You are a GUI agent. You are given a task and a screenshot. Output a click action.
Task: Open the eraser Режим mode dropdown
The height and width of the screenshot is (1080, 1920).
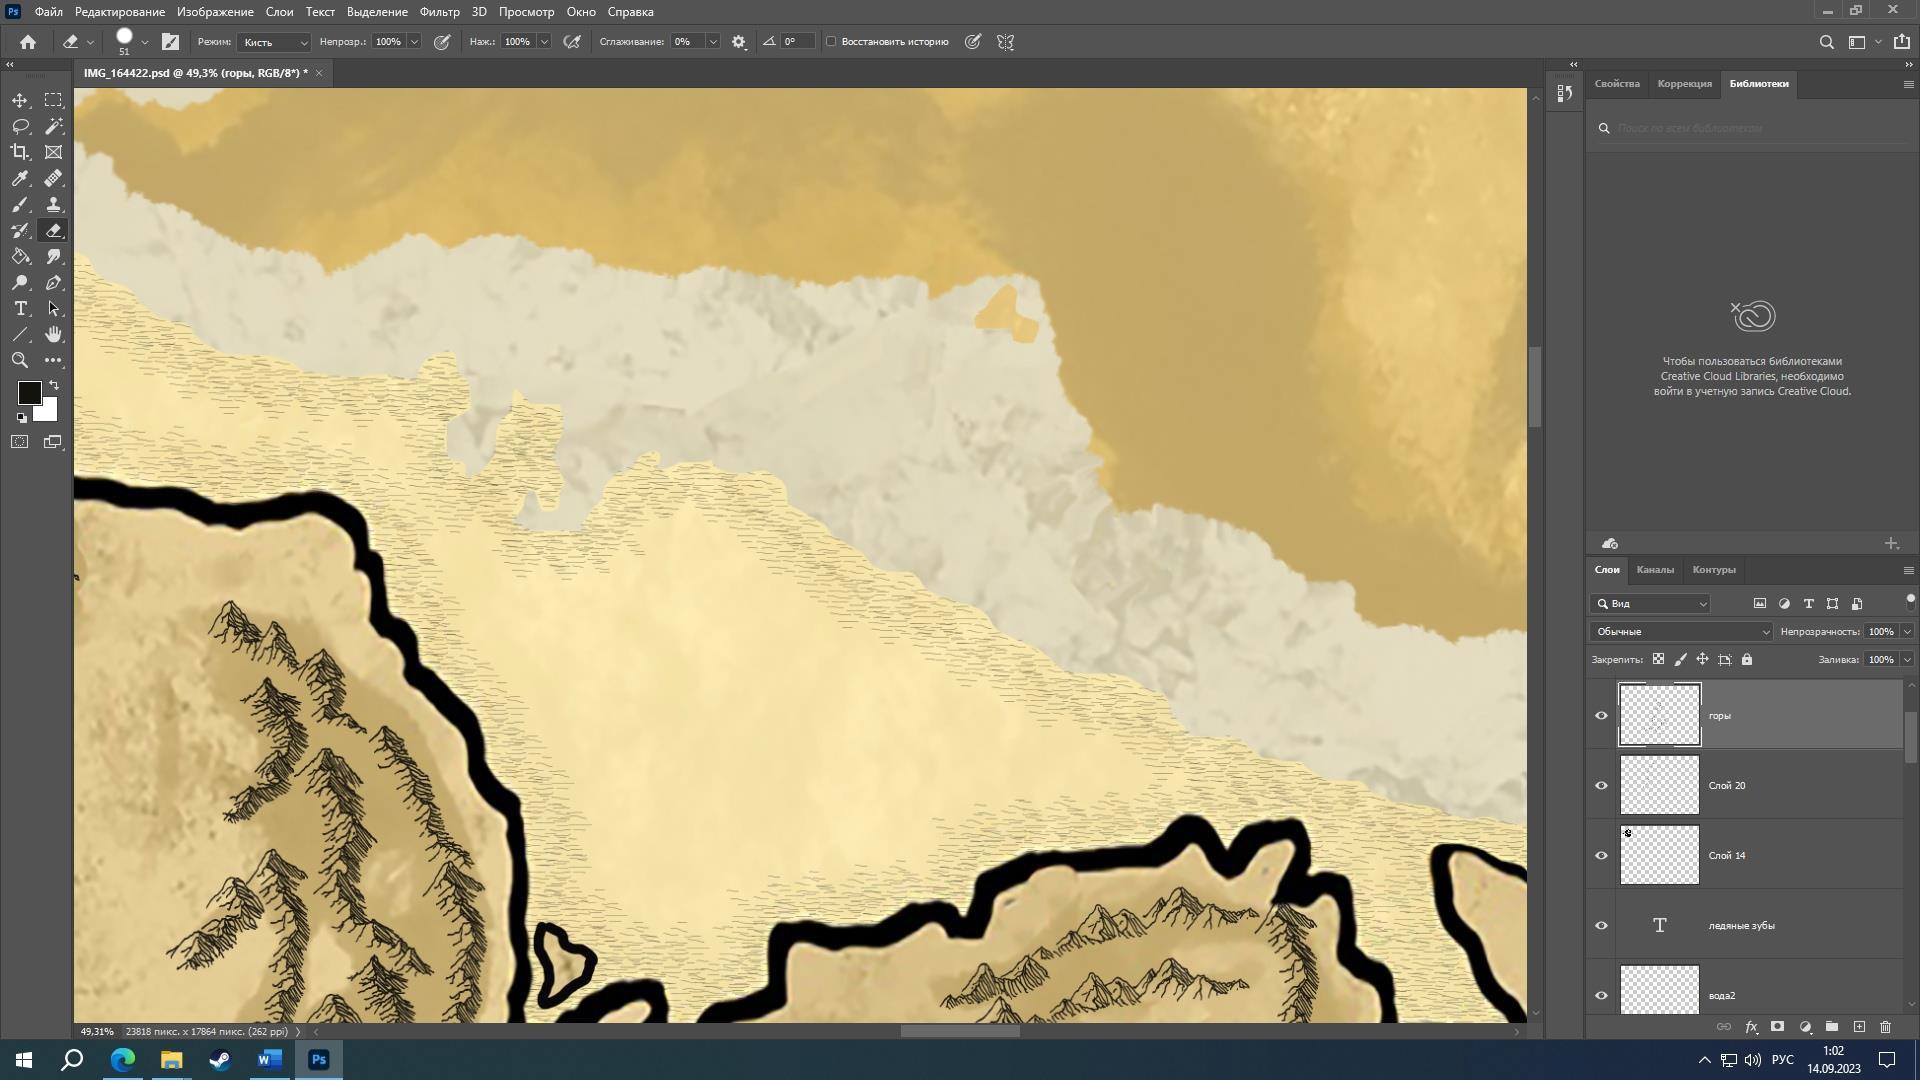coord(275,42)
